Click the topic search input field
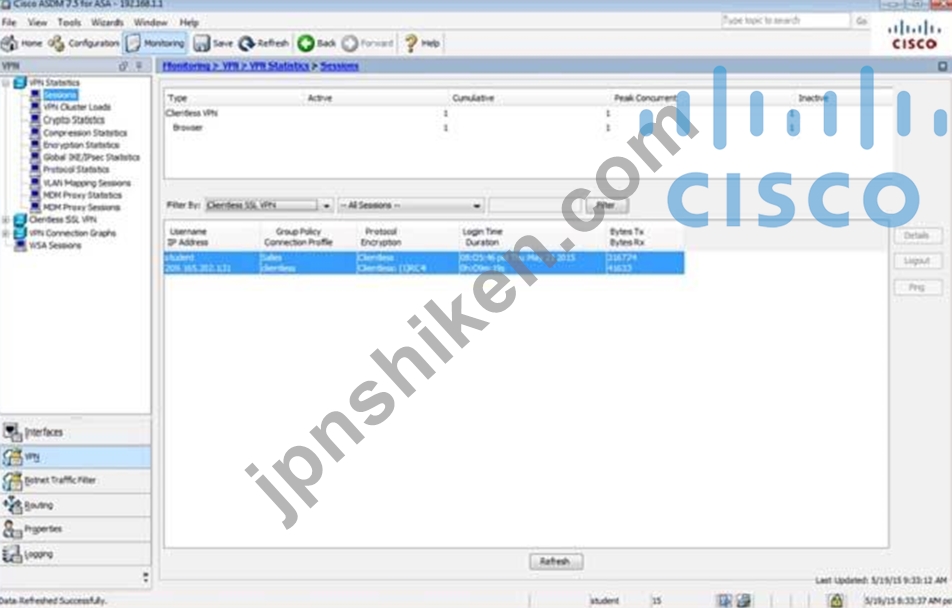The image size is (952, 608). [786, 21]
